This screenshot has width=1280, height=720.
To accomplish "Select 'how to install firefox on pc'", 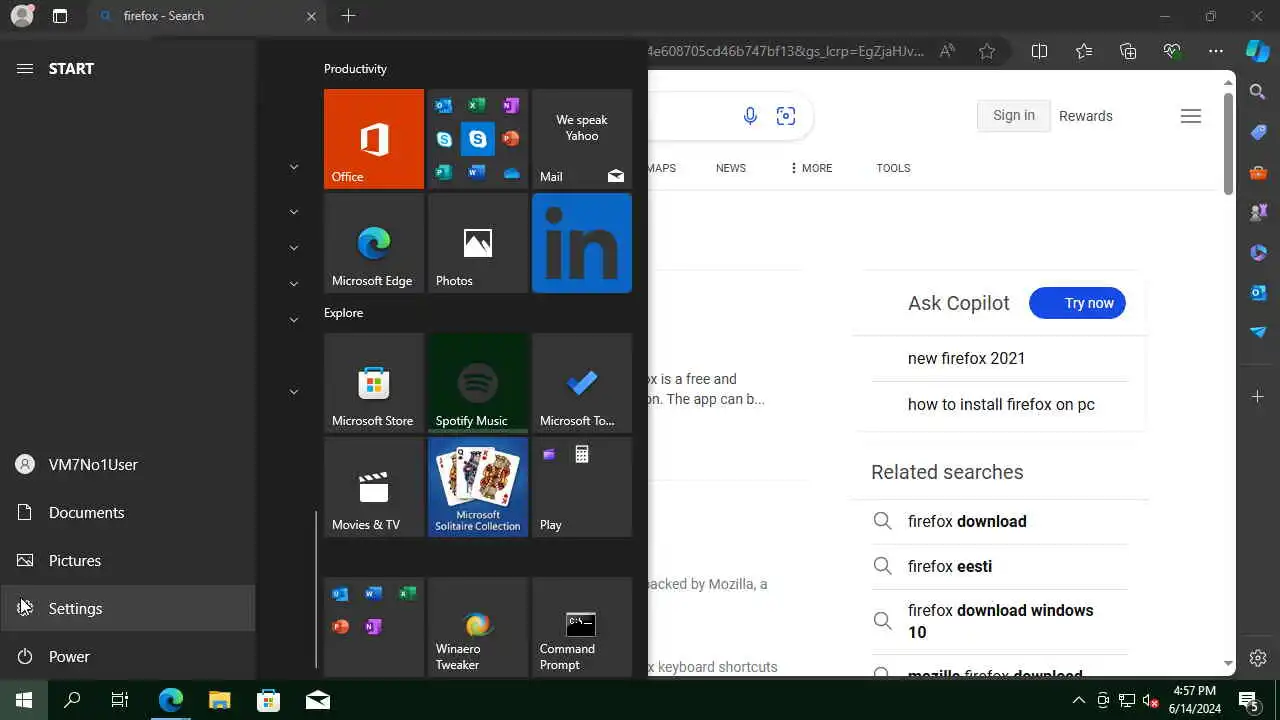I will [x=999, y=404].
